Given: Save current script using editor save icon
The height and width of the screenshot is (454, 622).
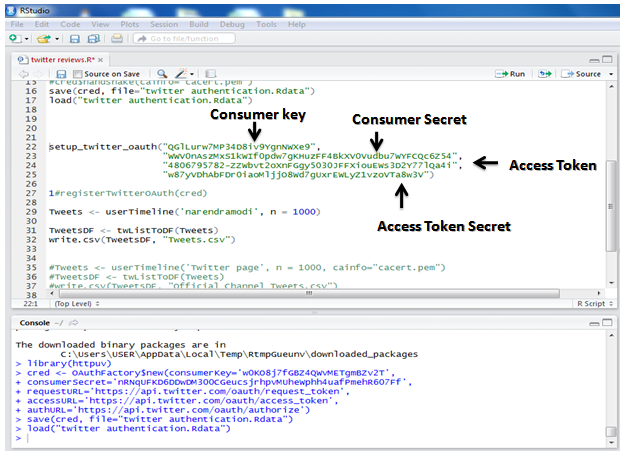Looking at the screenshot, I should pos(62,74).
